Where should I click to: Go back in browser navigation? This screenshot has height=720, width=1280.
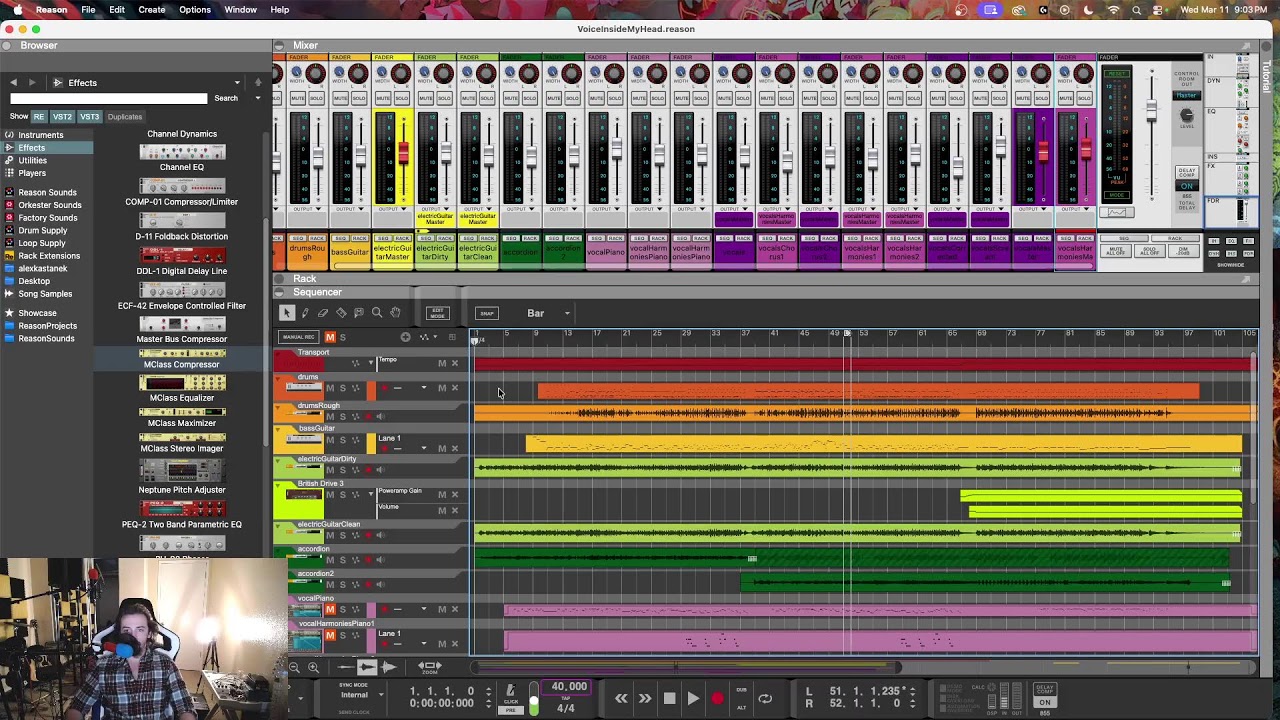[x=13, y=82]
